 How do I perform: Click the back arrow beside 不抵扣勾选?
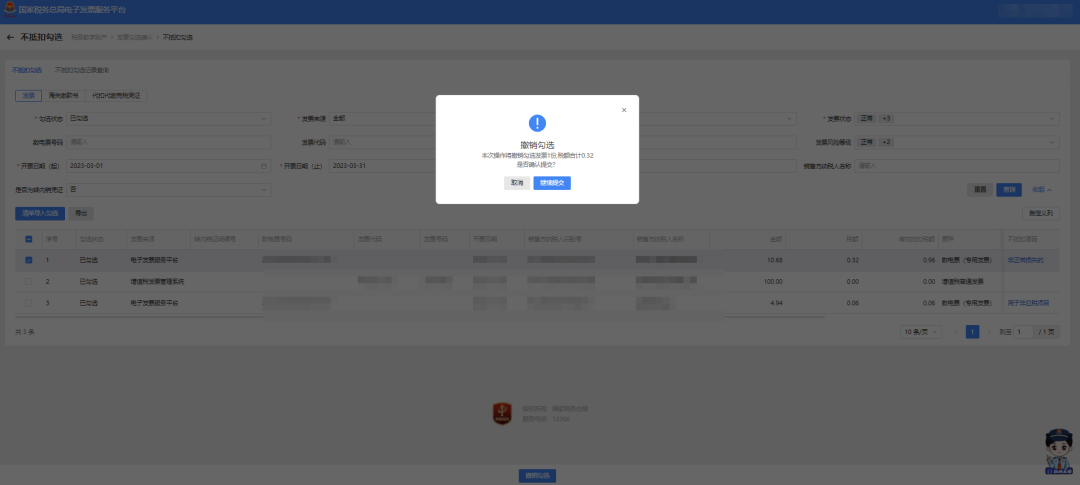pos(10,37)
